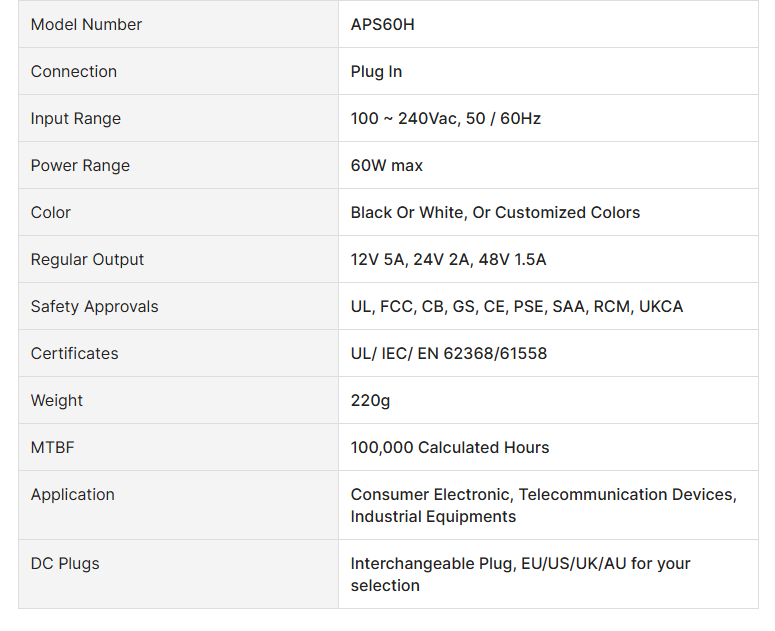Click the Color row label
This screenshot has width=775, height=631.
tap(51, 212)
